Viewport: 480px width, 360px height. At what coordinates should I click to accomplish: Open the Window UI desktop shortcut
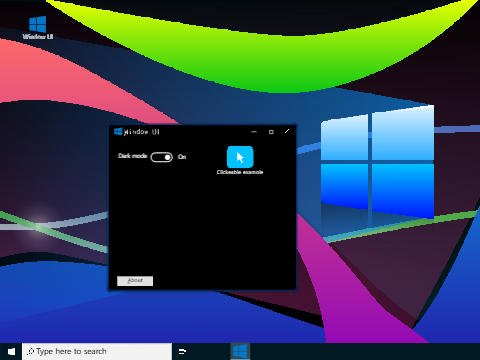37,28
